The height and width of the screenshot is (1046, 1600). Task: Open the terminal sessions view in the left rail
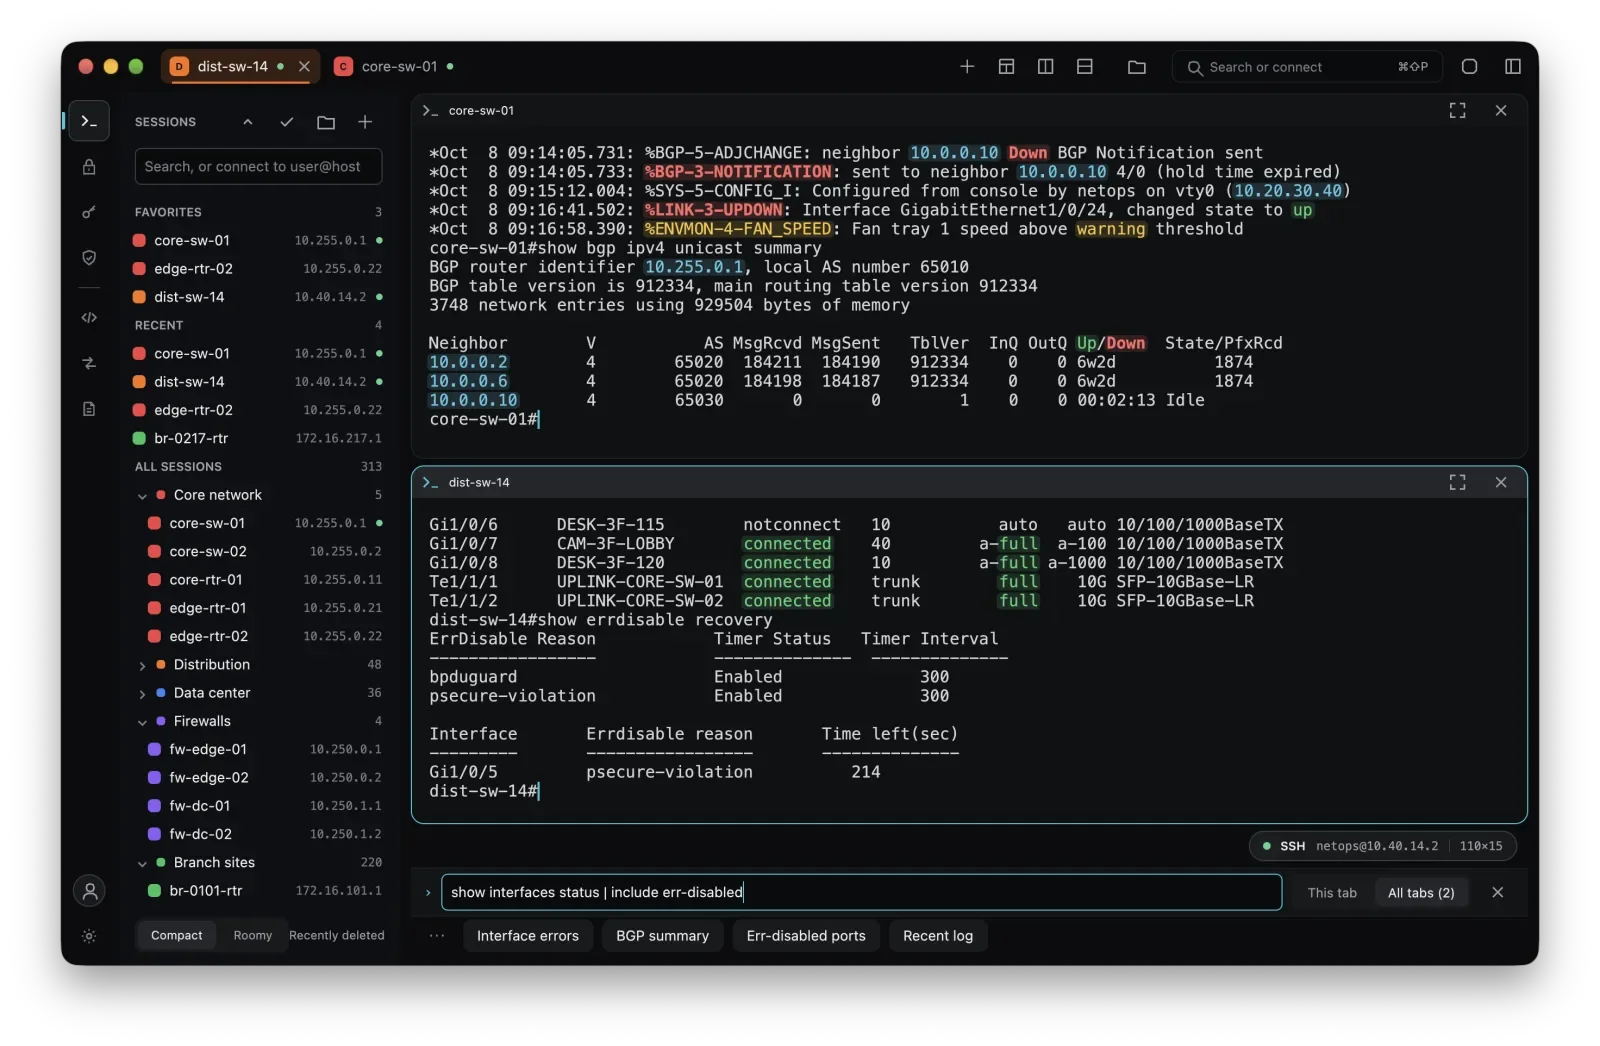tap(89, 121)
